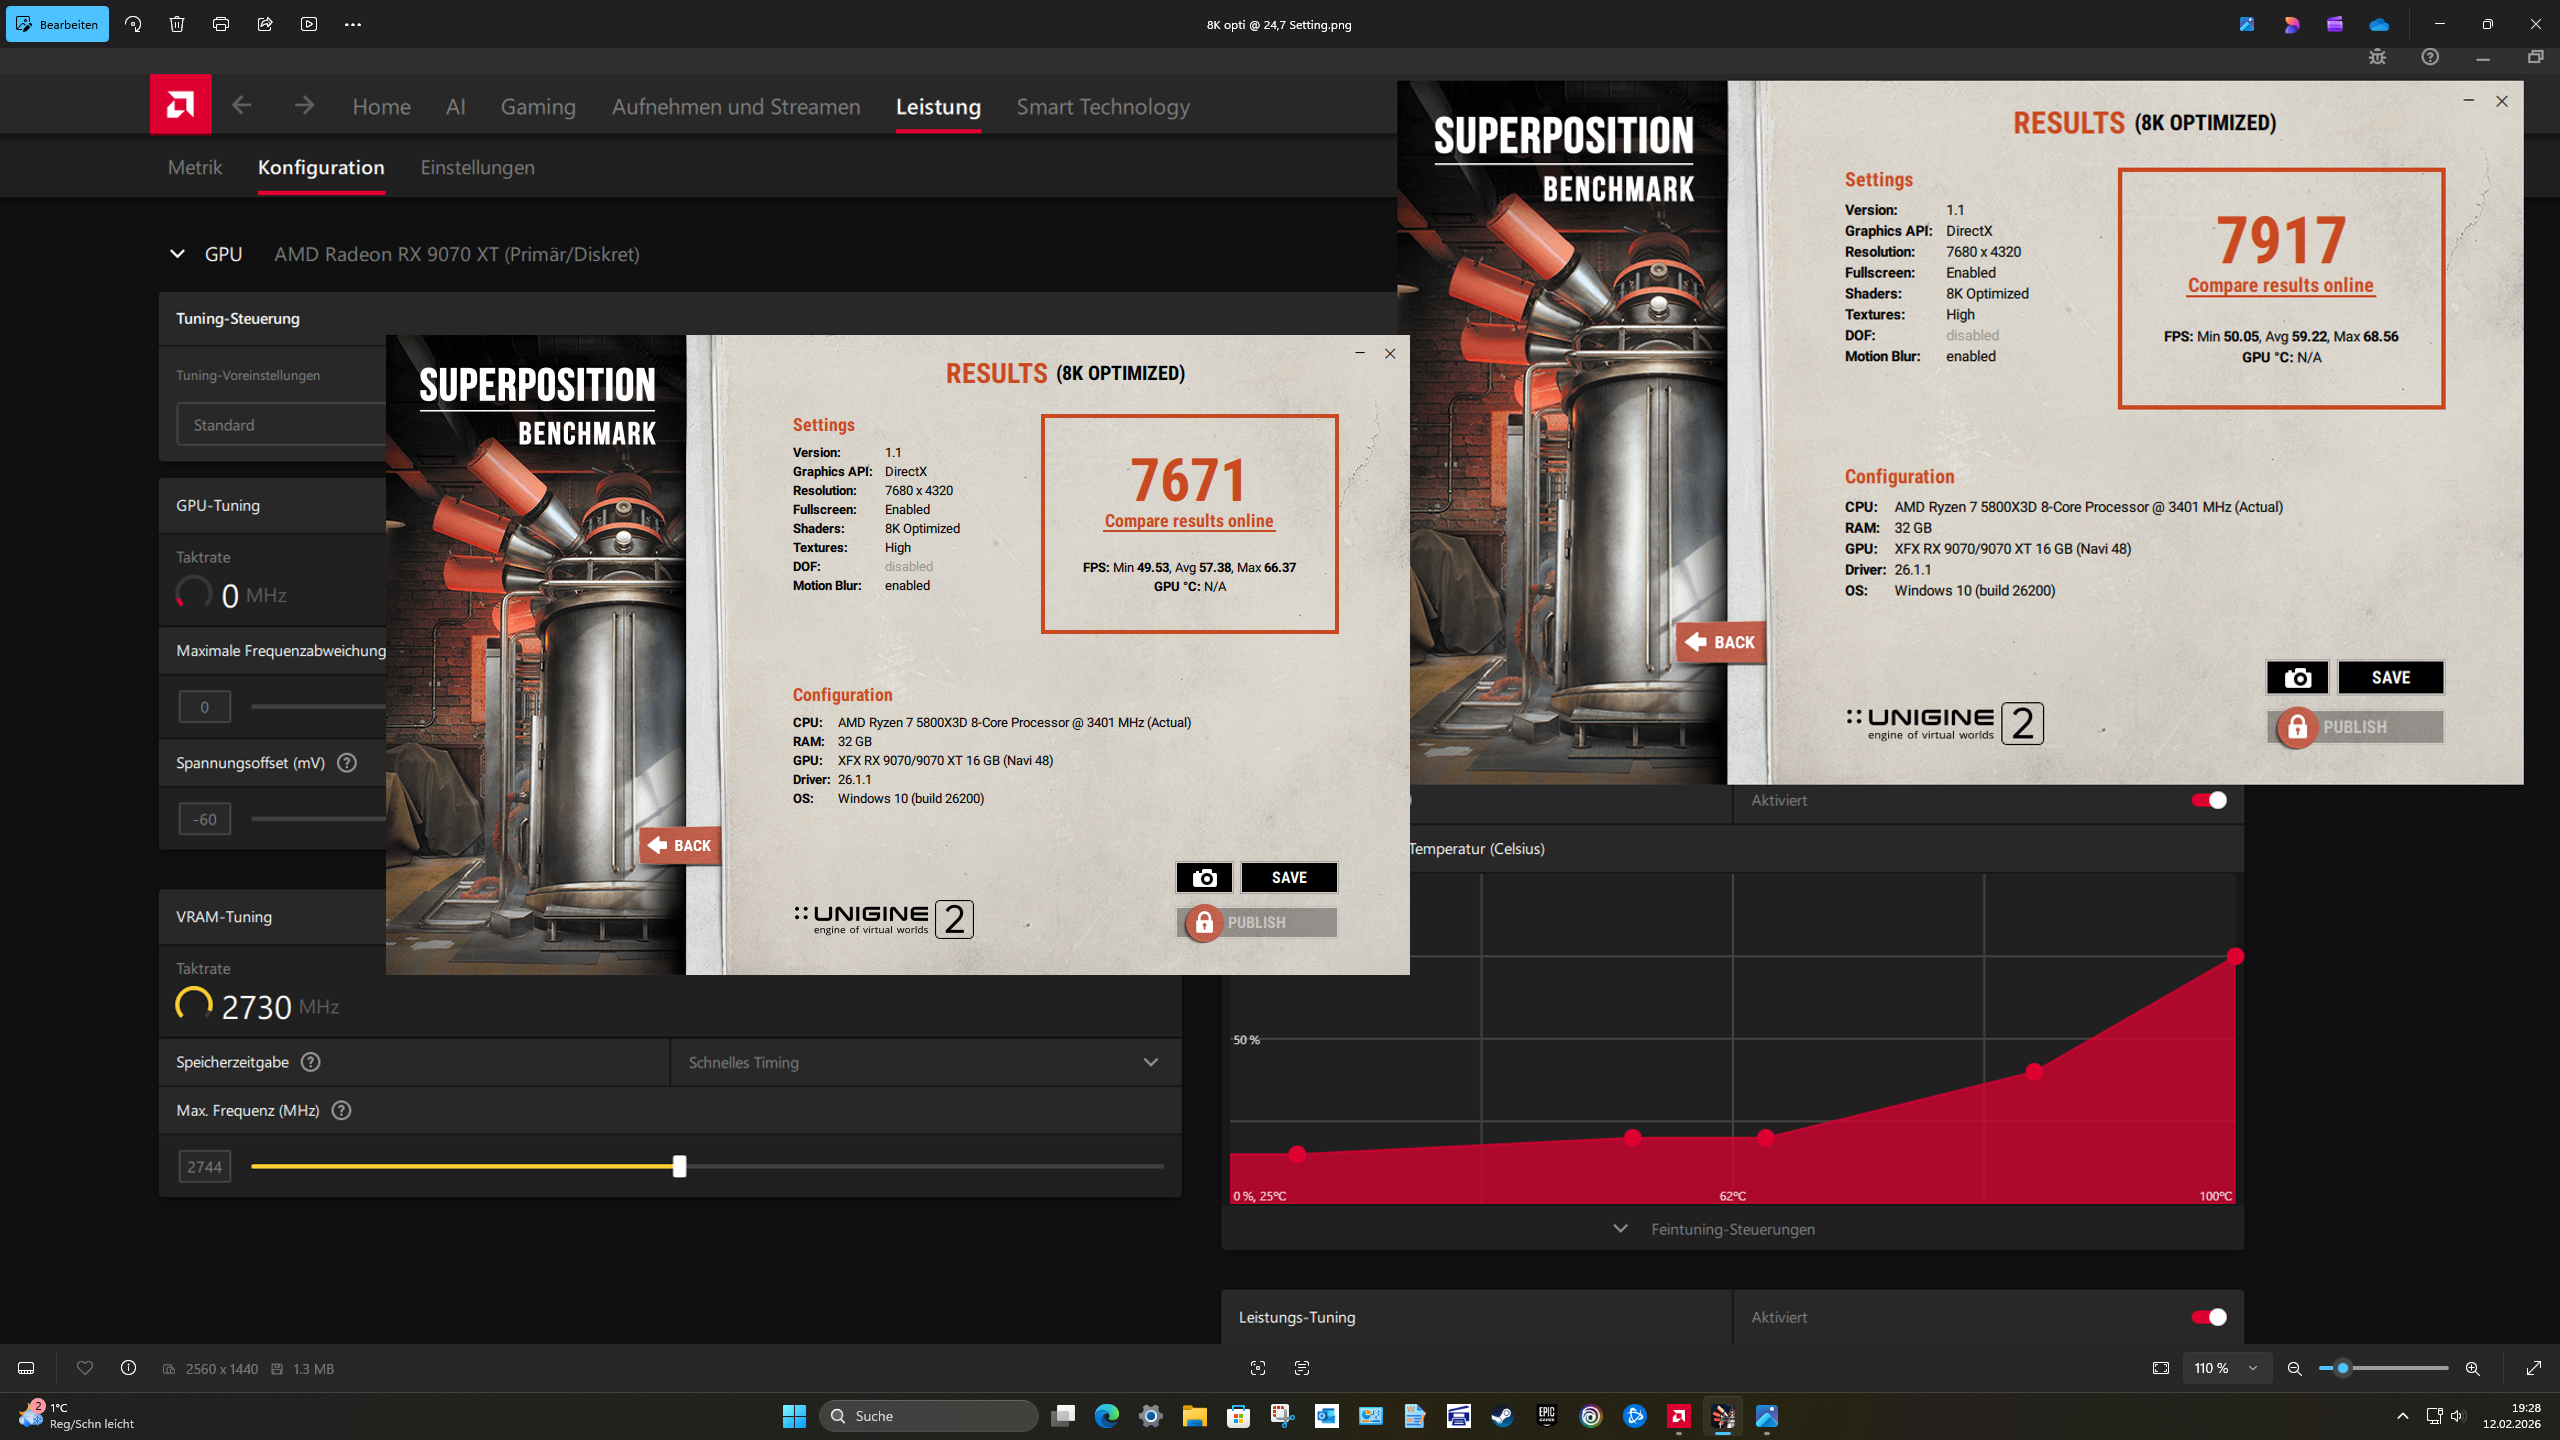Viewport: 2560px width, 1440px height.
Task: Switch to the Metrik tab
Action: 194,167
